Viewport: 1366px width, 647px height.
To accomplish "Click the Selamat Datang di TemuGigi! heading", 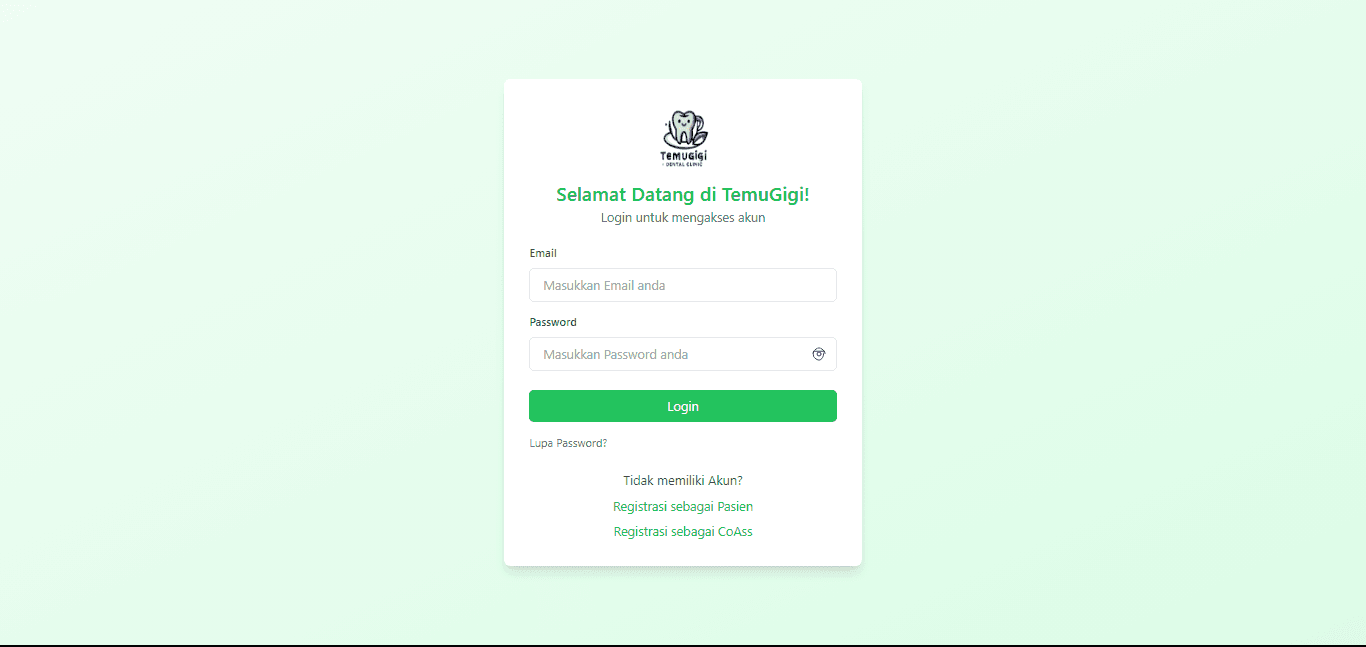I will (x=683, y=195).
